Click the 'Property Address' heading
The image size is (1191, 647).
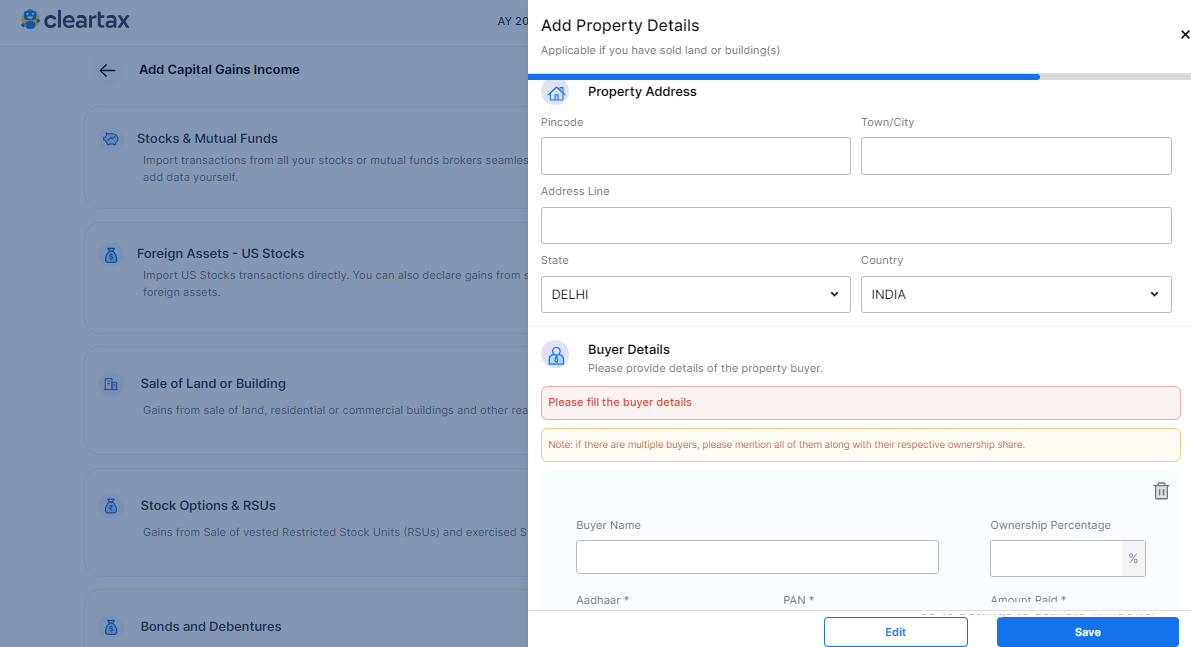click(x=642, y=92)
